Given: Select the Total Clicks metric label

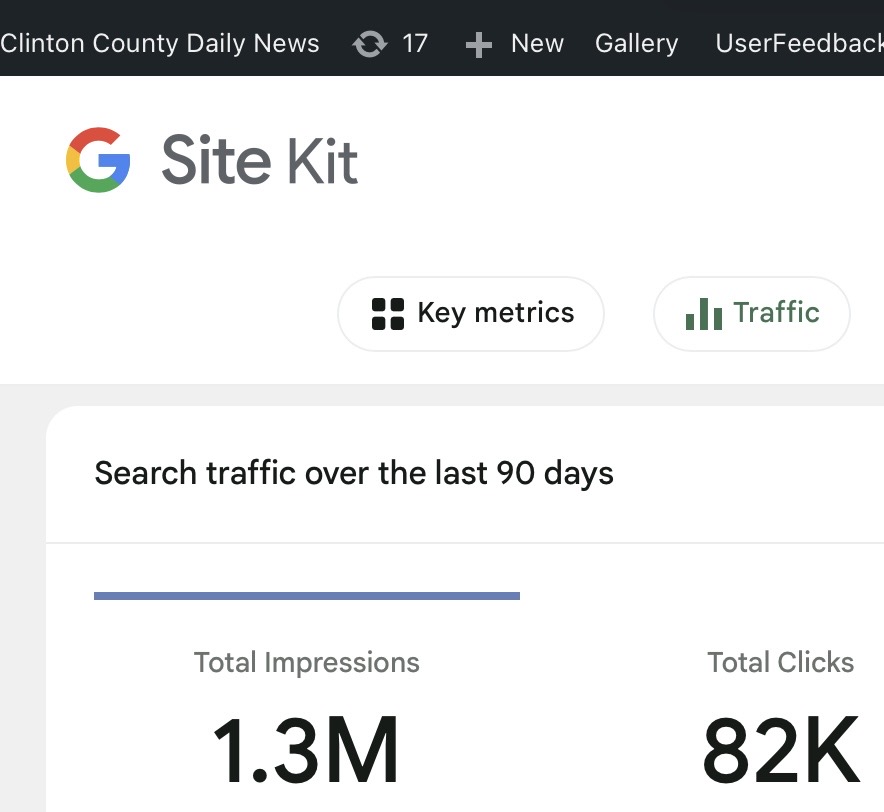Looking at the screenshot, I should click(x=780, y=662).
